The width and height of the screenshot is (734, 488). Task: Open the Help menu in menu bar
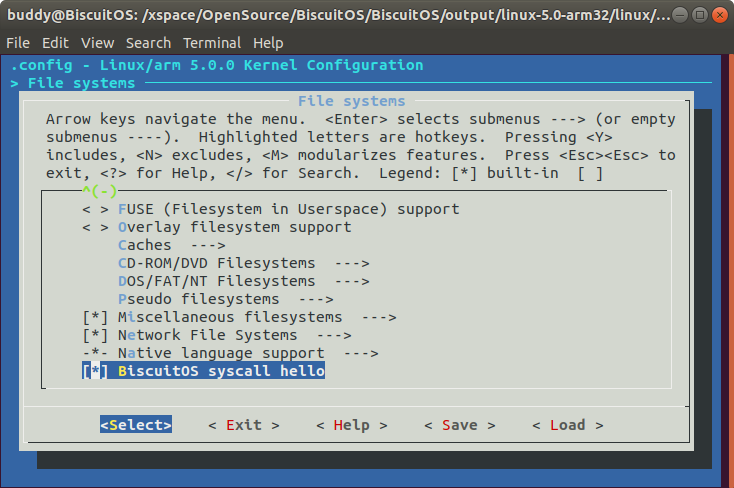pos(268,43)
